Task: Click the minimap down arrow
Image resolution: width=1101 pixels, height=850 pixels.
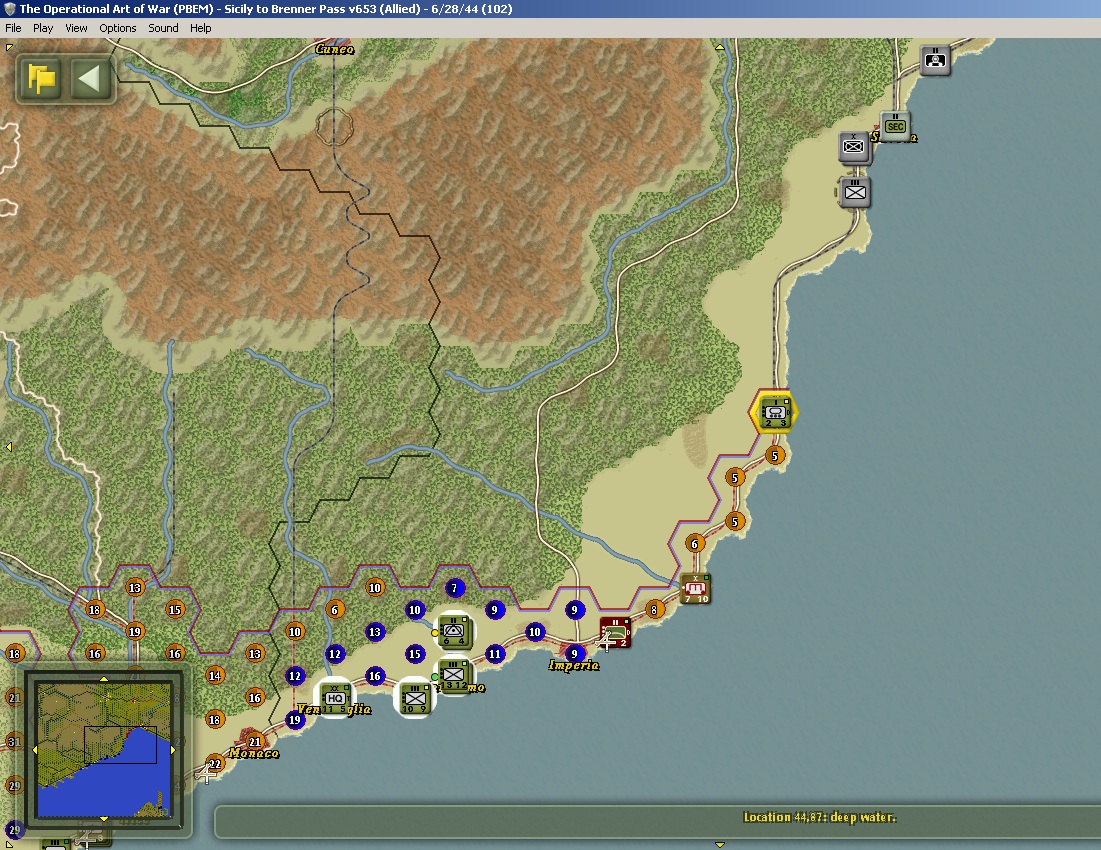Action: (x=104, y=818)
